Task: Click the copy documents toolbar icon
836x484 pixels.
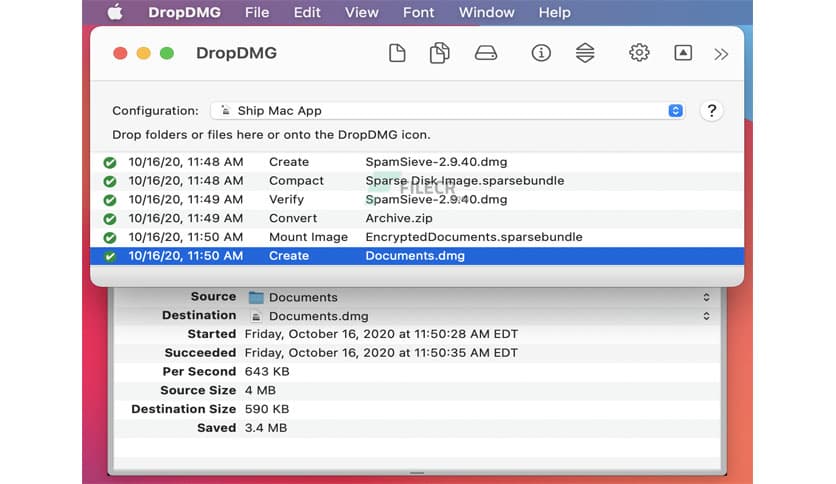Action: pyautogui.click(x=439, y=53)
